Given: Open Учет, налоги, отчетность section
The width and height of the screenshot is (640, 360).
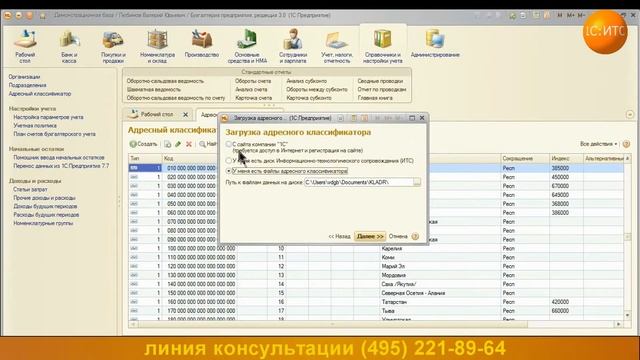Looking at the screenshot, I should (x=337, y=46).
